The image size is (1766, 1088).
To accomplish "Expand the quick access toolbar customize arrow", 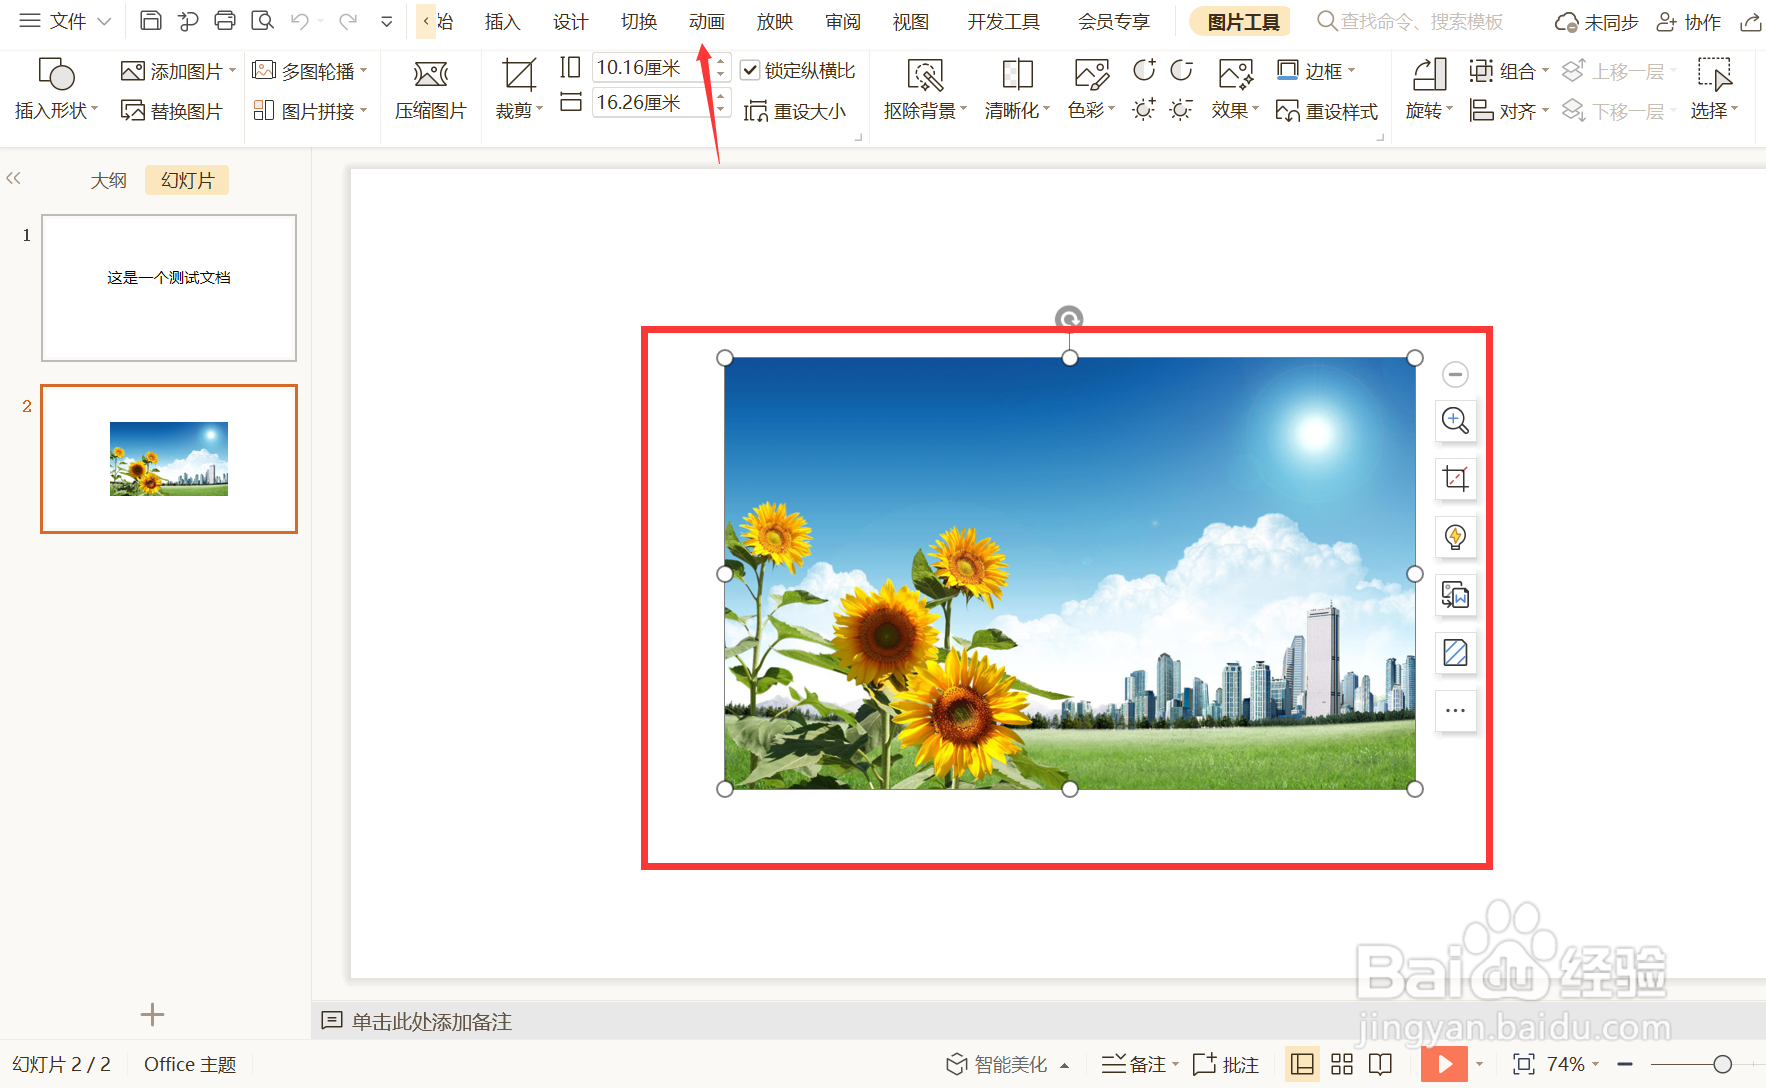I will point(387,21).
